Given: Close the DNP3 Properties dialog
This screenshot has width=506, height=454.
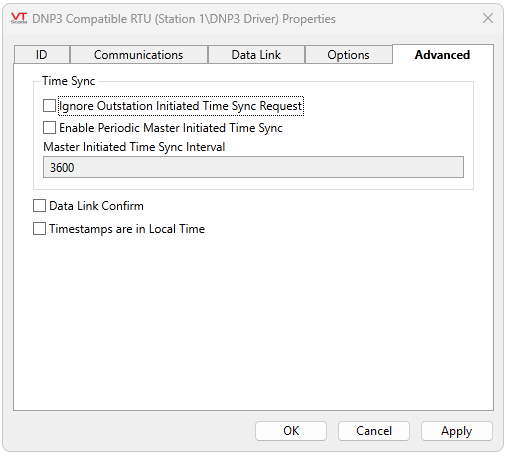Looking at the screenshot, I should 488,18.
